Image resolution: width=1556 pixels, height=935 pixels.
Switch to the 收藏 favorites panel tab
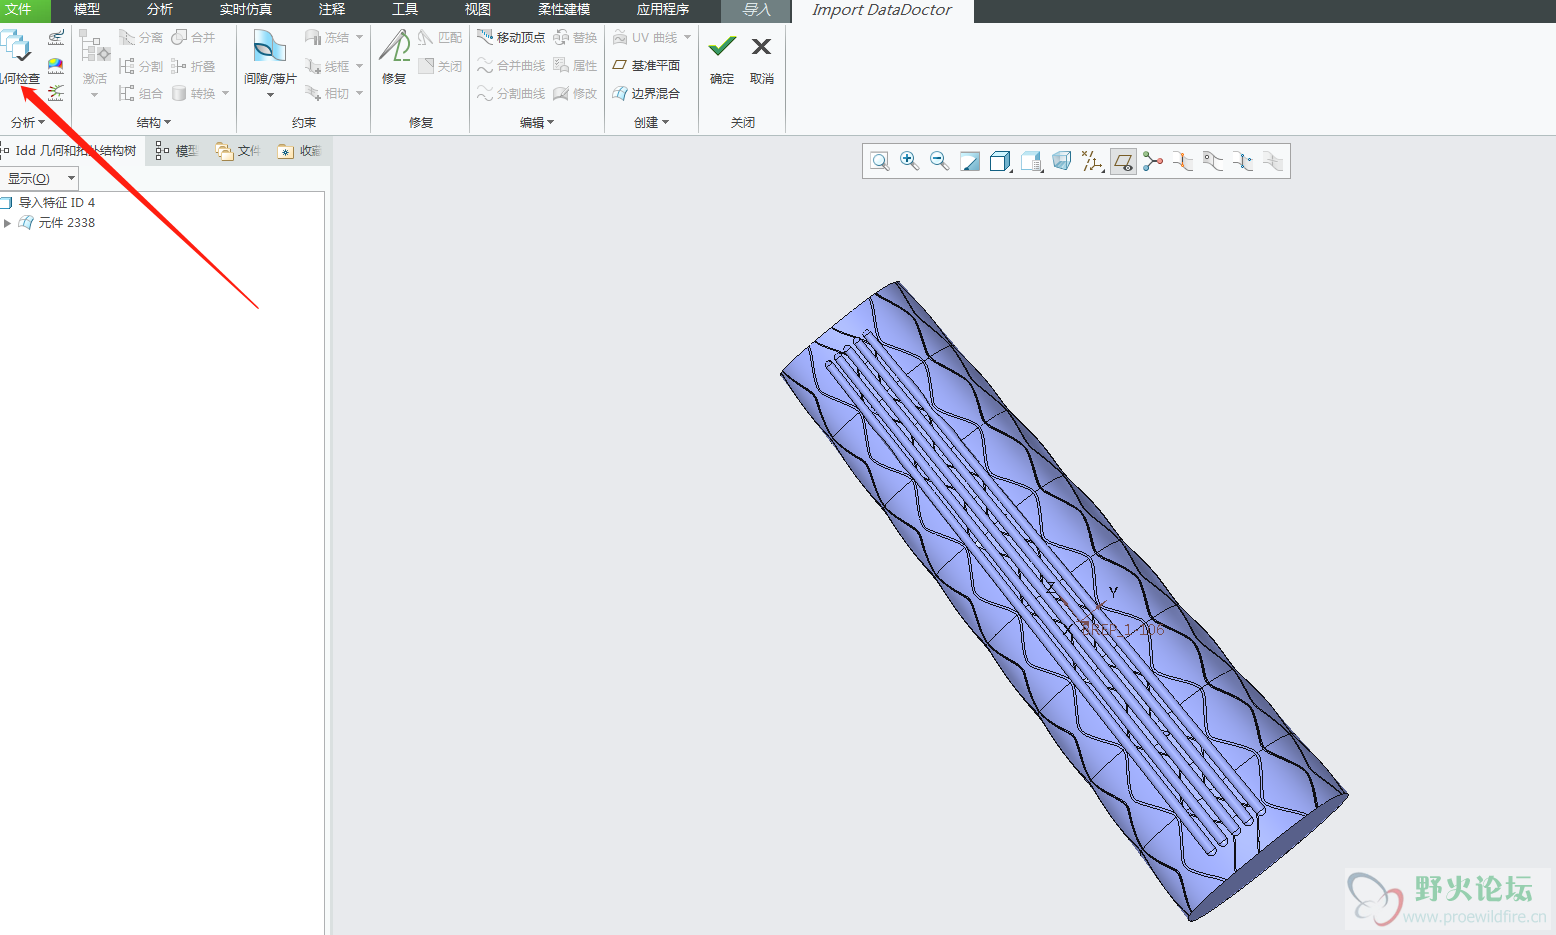pyautogui.click(x=299, y=151)
